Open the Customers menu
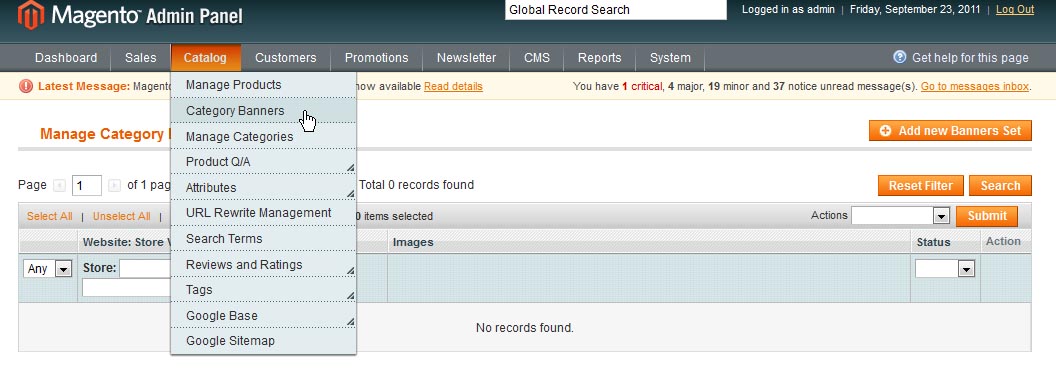This screenshot has width=1056, height=369. click(286, 58)
